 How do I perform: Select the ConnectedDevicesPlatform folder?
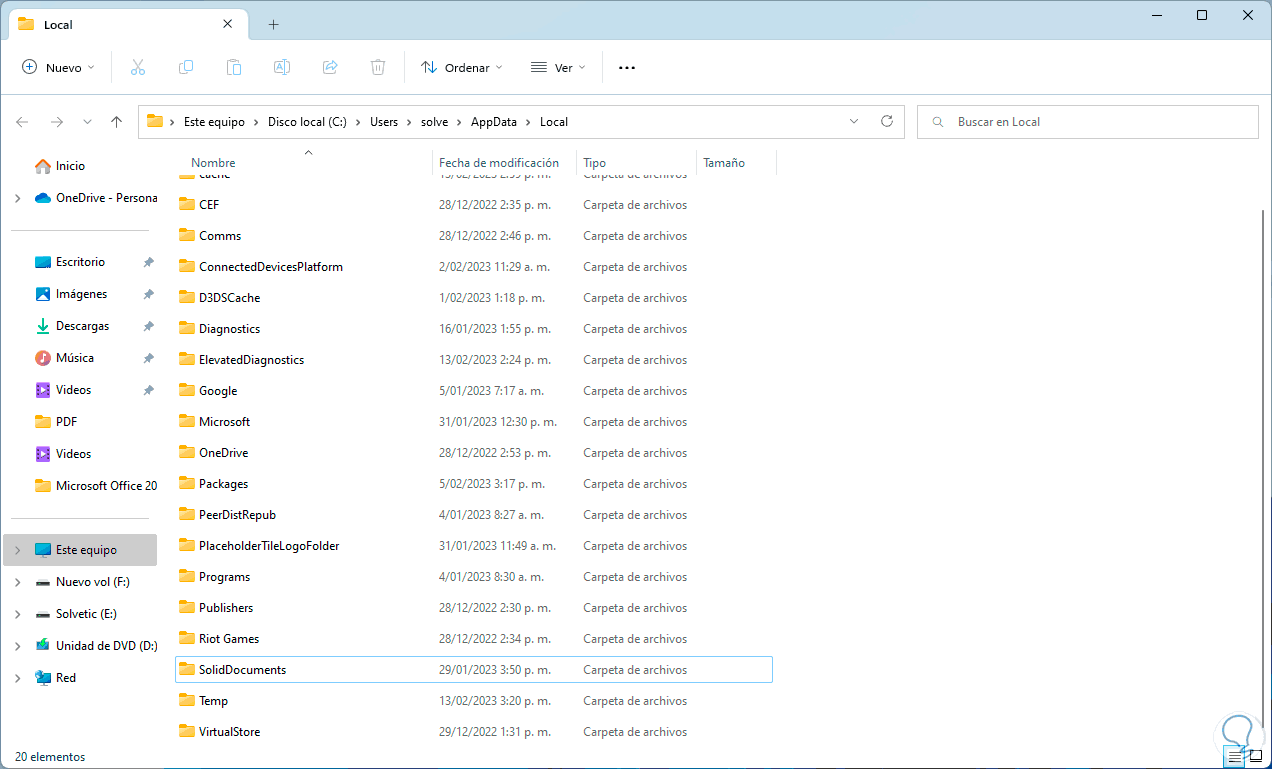coord(474,267)
